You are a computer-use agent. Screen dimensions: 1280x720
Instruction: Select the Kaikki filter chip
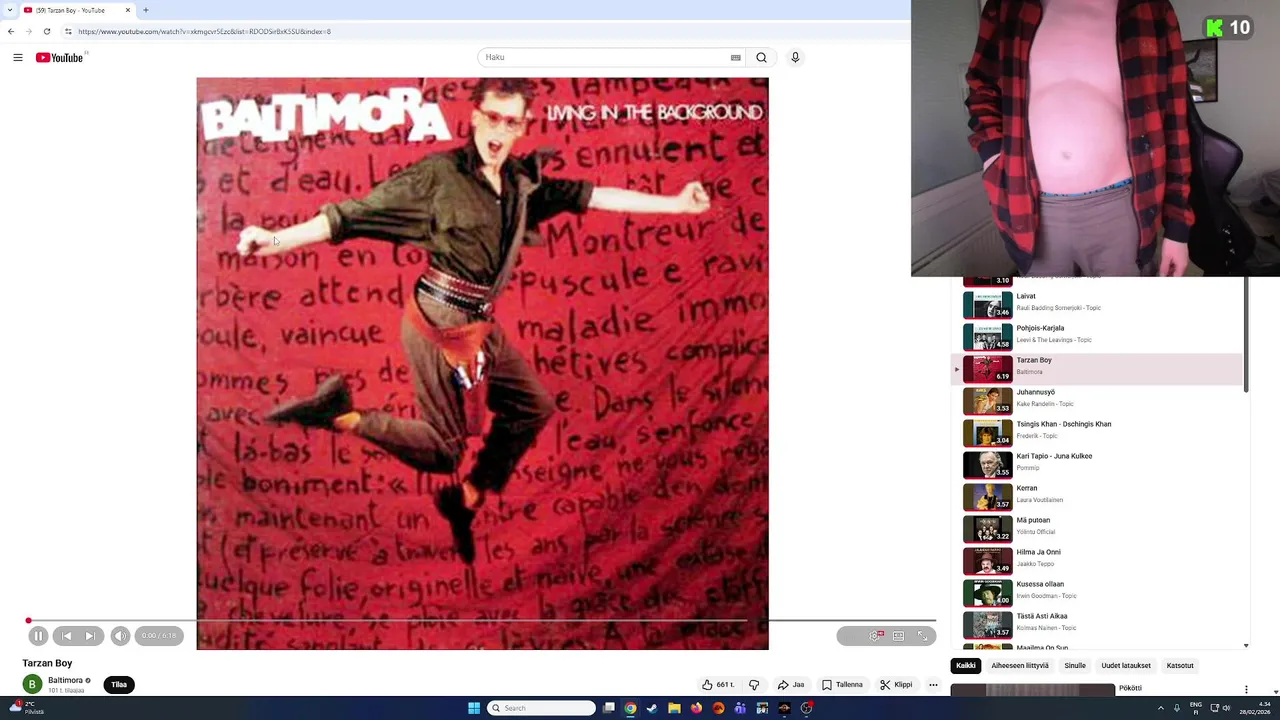click(x=966, y=666)
